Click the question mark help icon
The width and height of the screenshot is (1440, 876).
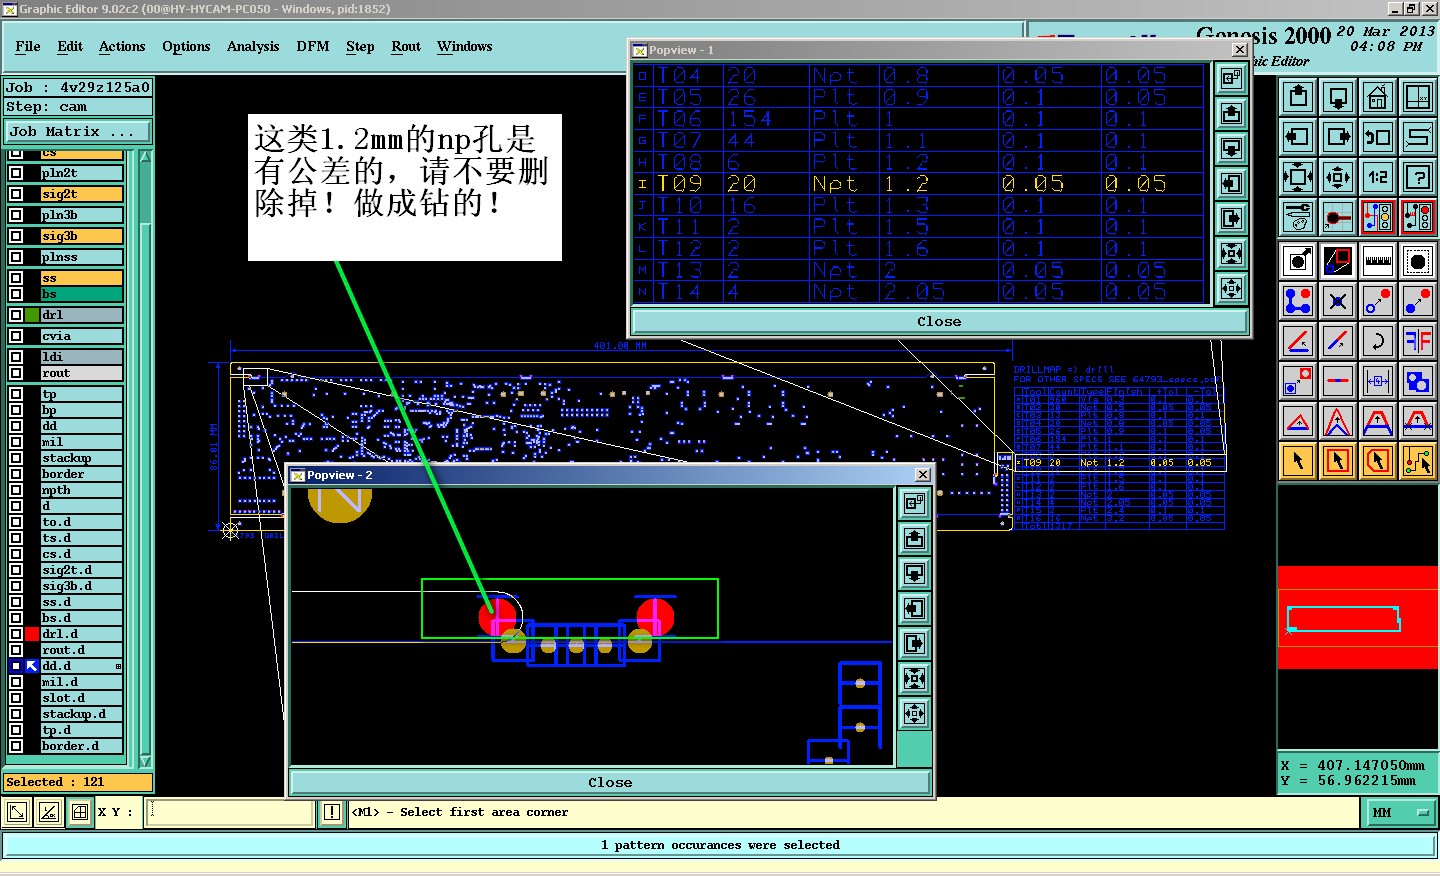tap(1418, 177)
